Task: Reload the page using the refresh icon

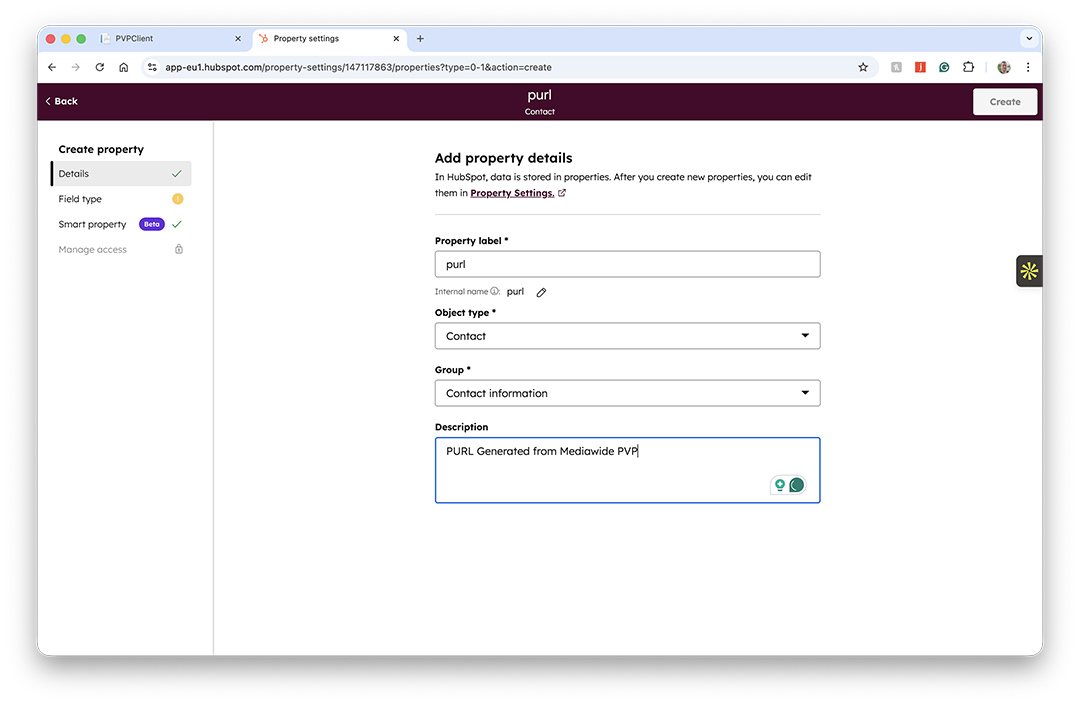Action: pyautogui.click(x=100, y=67)
